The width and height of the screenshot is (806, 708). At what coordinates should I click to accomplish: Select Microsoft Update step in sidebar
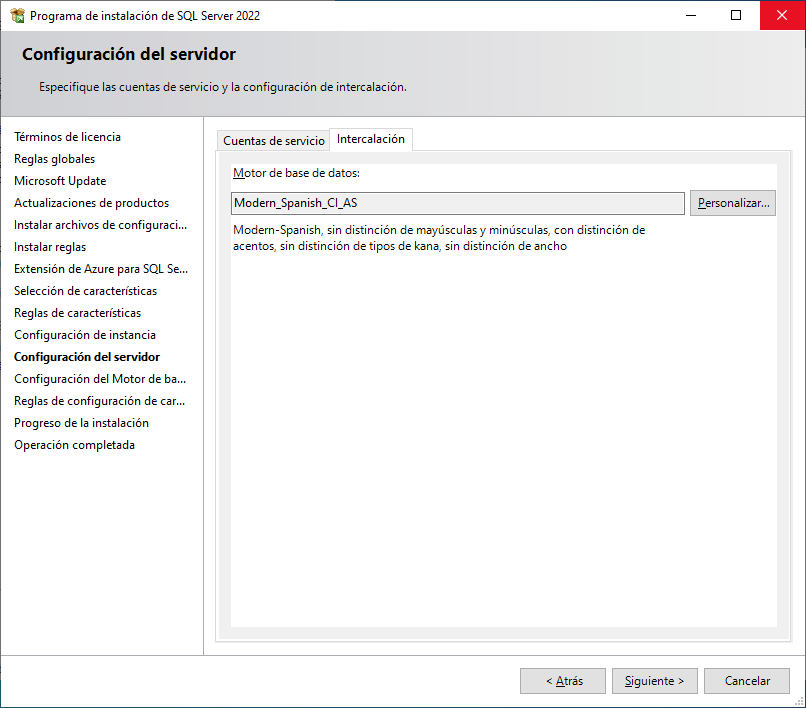point(60,181)
